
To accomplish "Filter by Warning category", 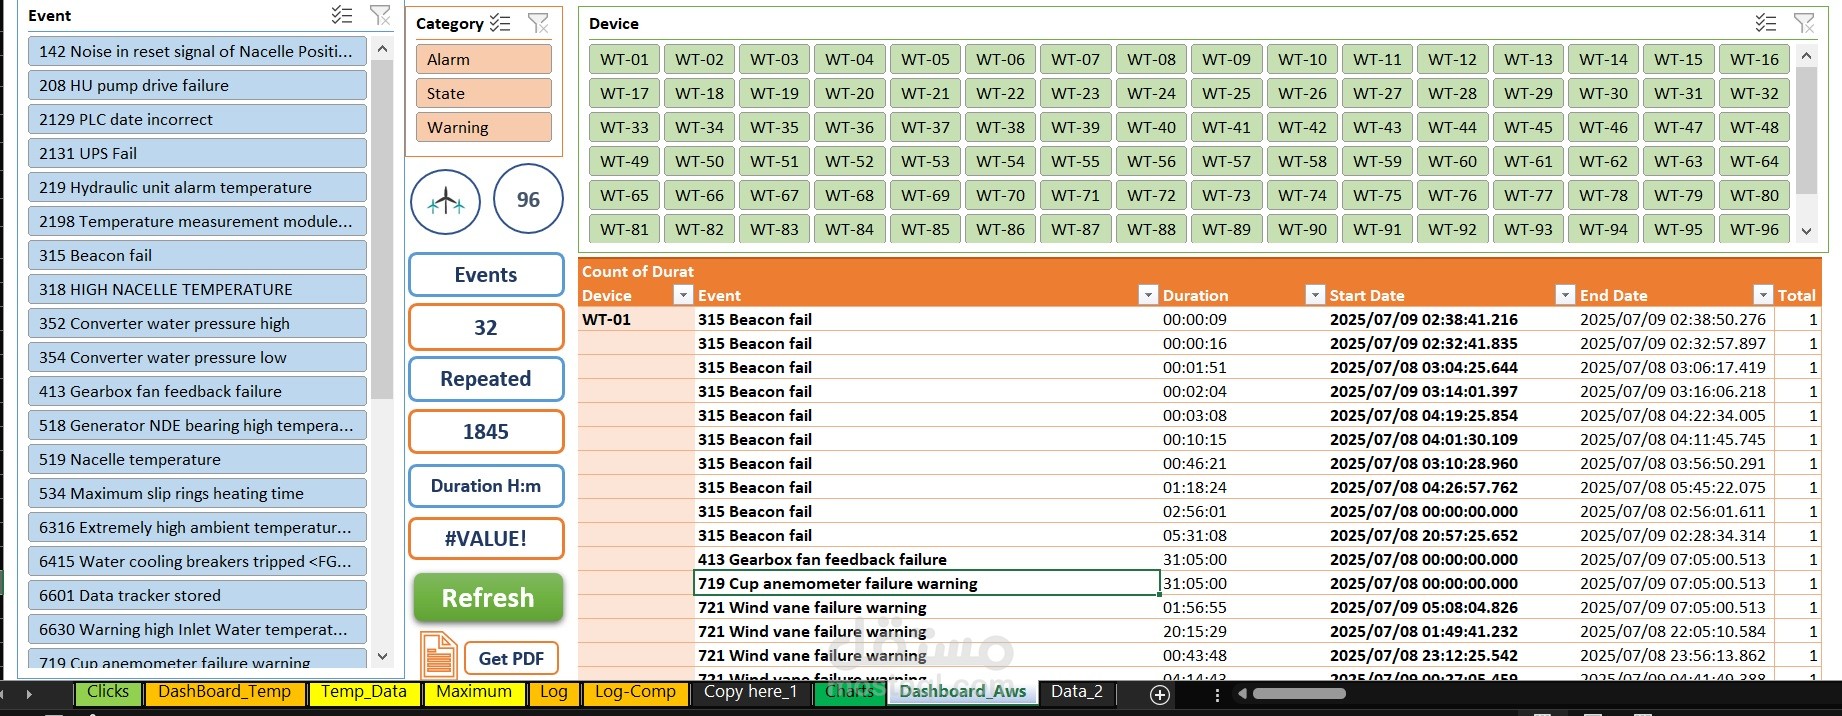I will click(483, 127).
